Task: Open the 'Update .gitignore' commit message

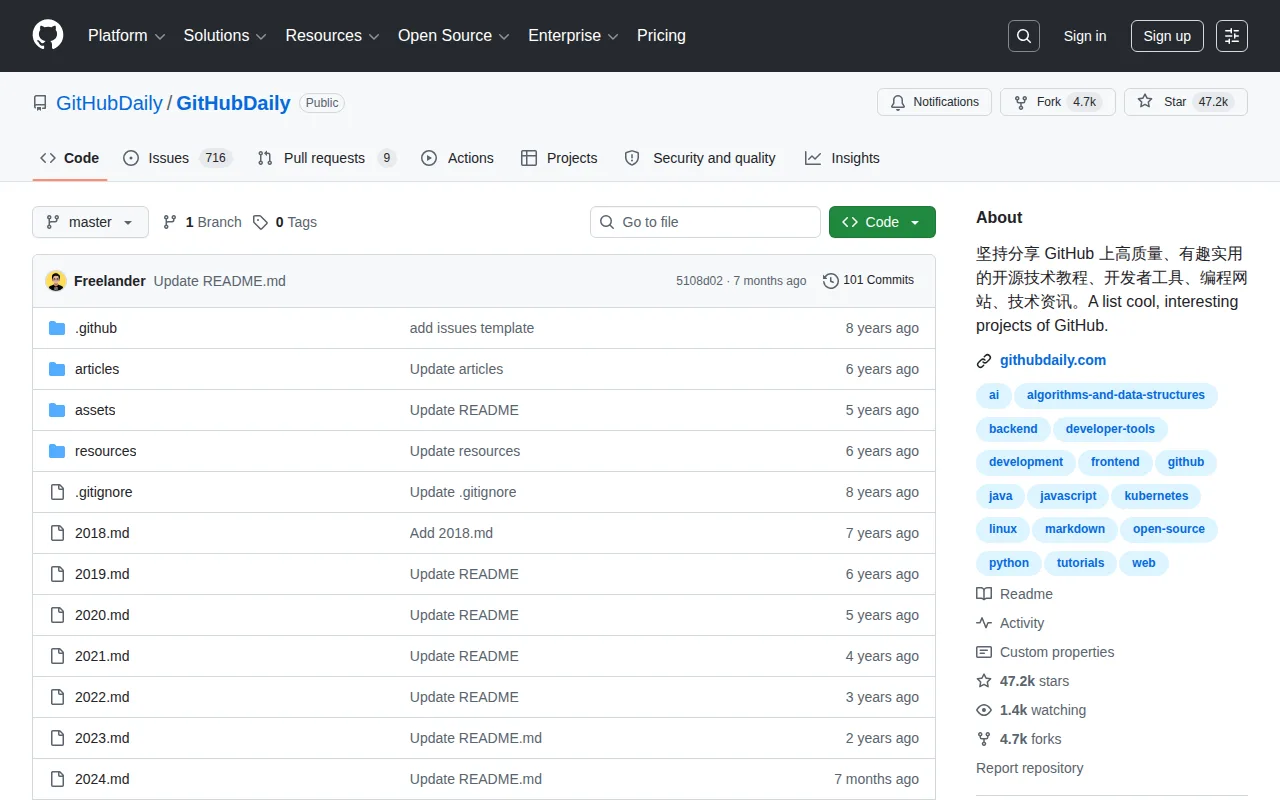Action: tap(463, 492)
